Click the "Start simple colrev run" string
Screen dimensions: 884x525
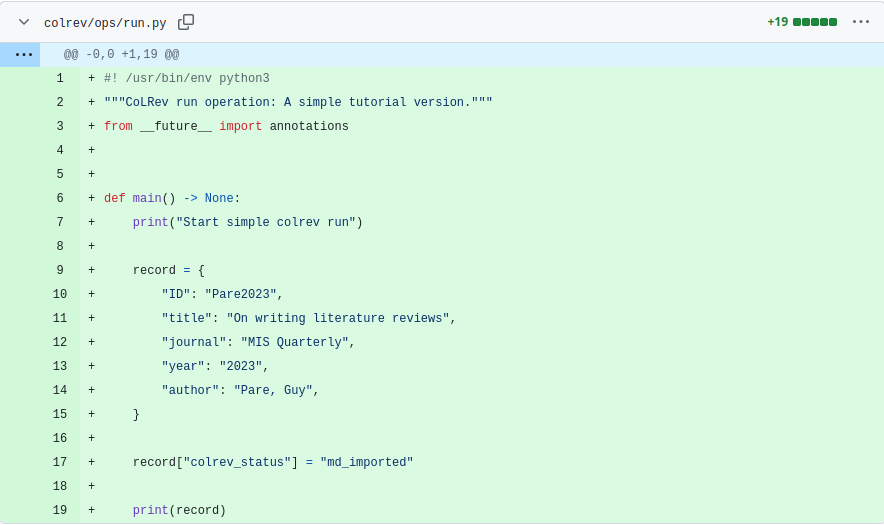tap(269, 223)
